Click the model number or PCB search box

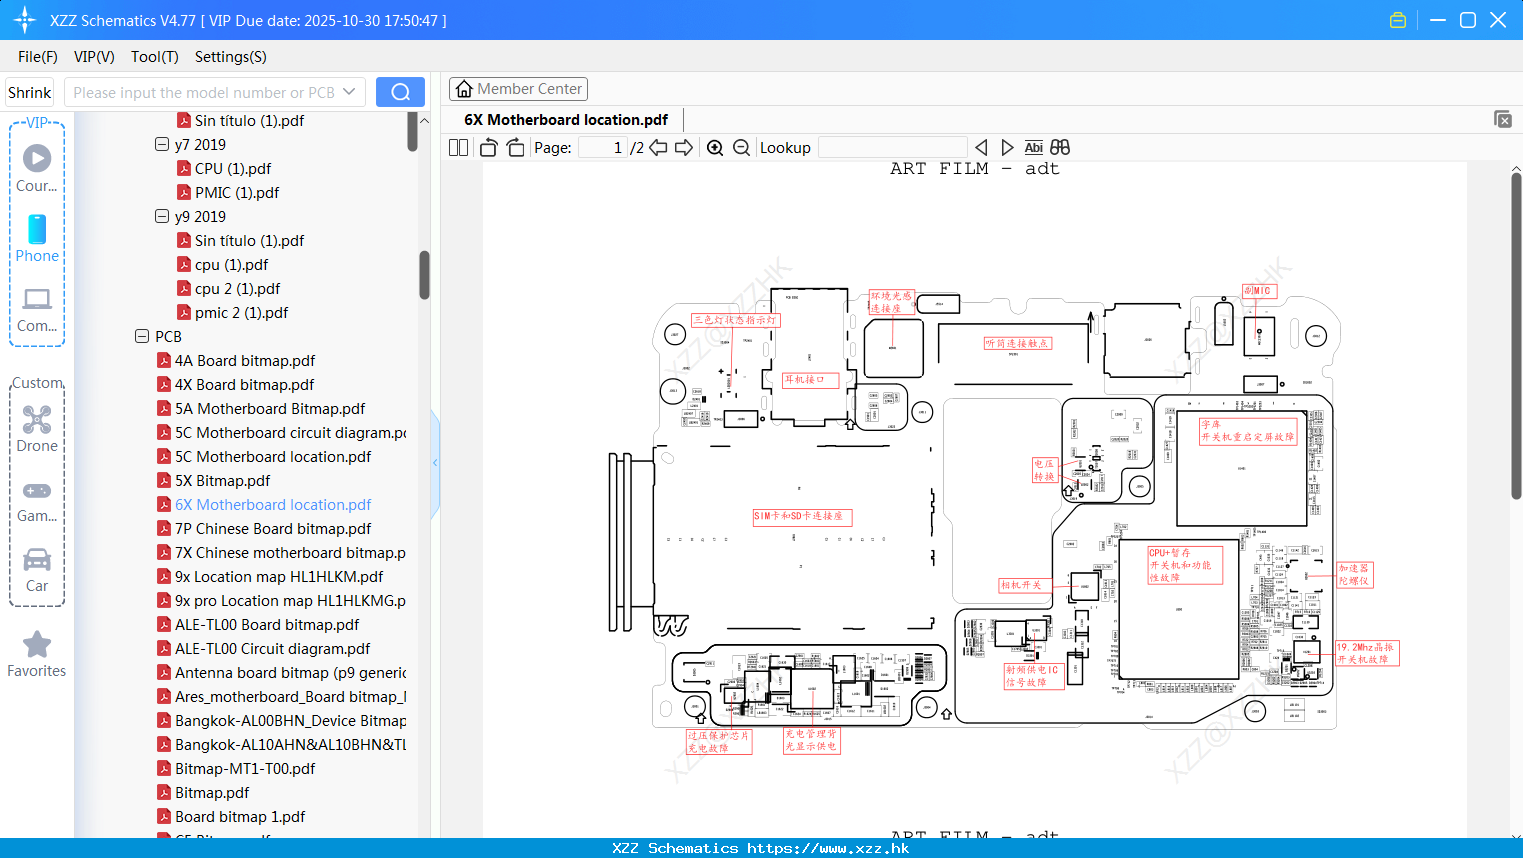215,92
